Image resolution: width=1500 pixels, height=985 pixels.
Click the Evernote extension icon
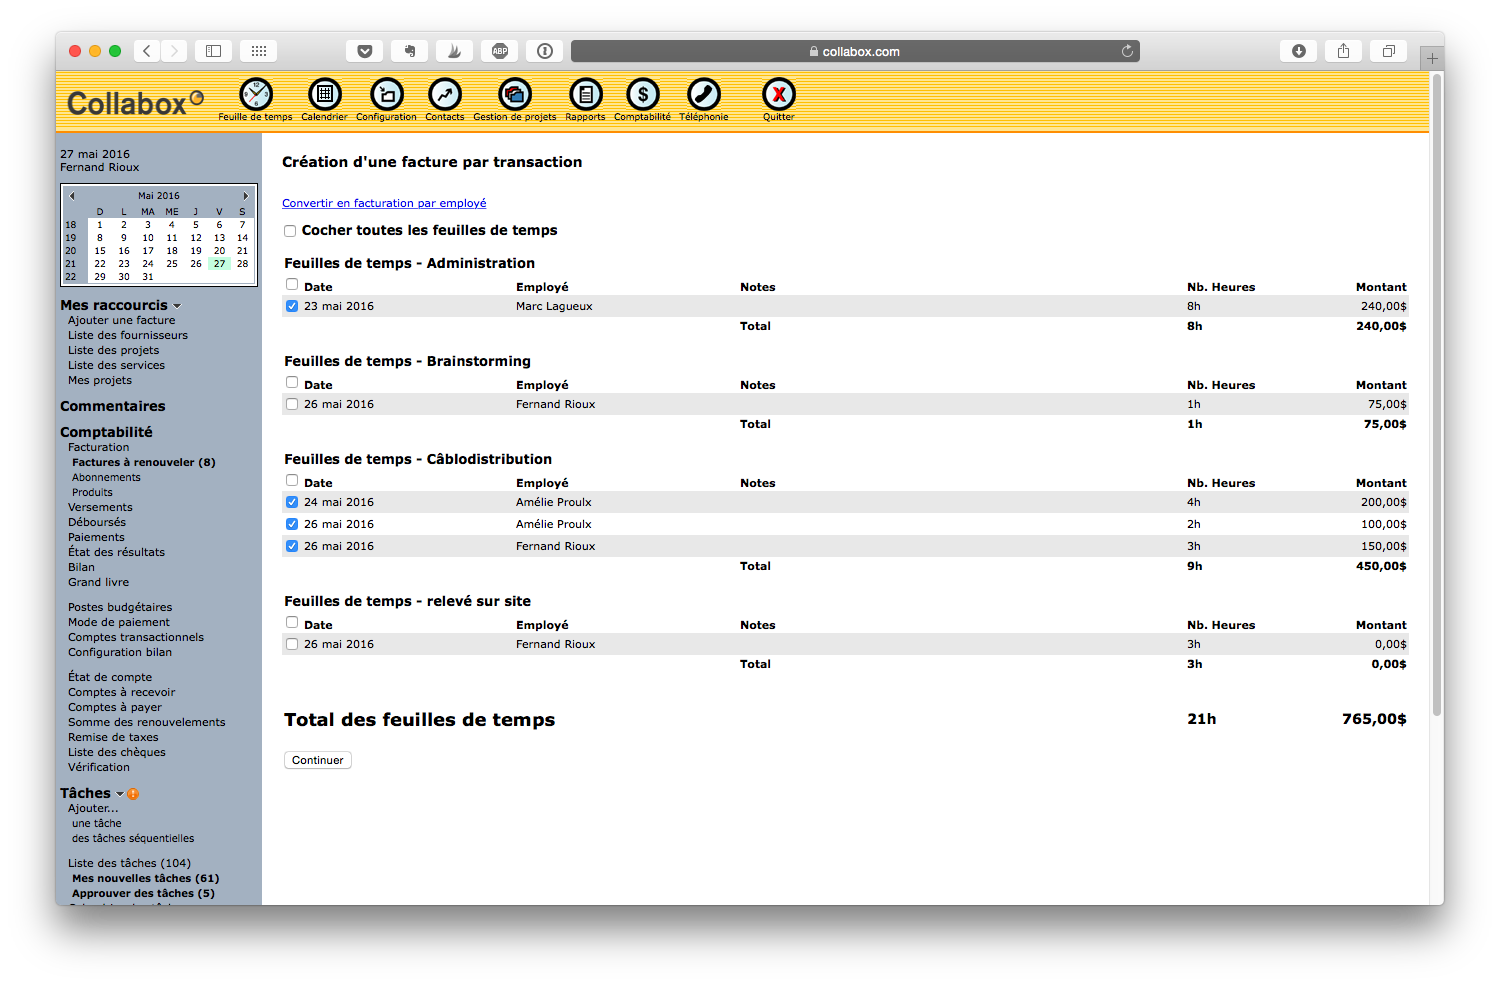pyautogui.click(x=410, y=51)
